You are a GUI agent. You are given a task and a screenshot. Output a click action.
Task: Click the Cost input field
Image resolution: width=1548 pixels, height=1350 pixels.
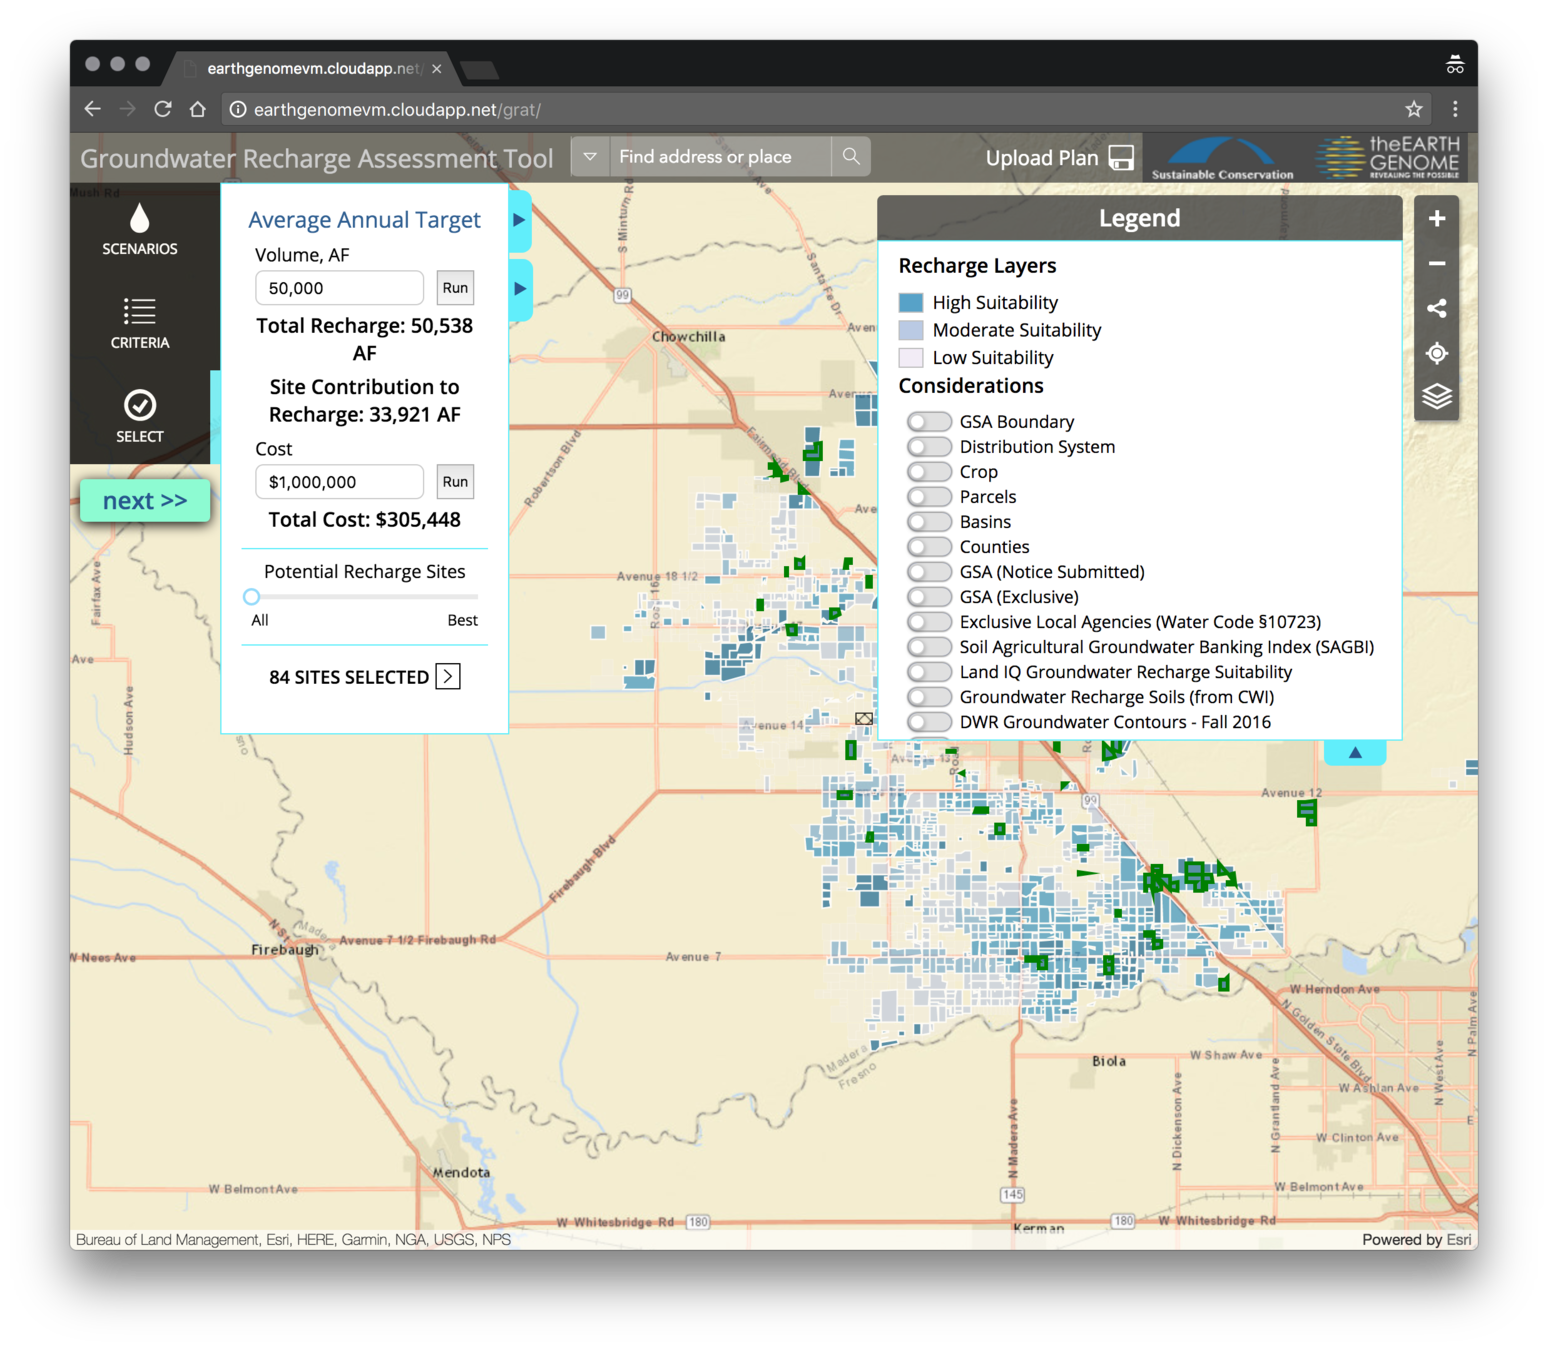point(340,482)
